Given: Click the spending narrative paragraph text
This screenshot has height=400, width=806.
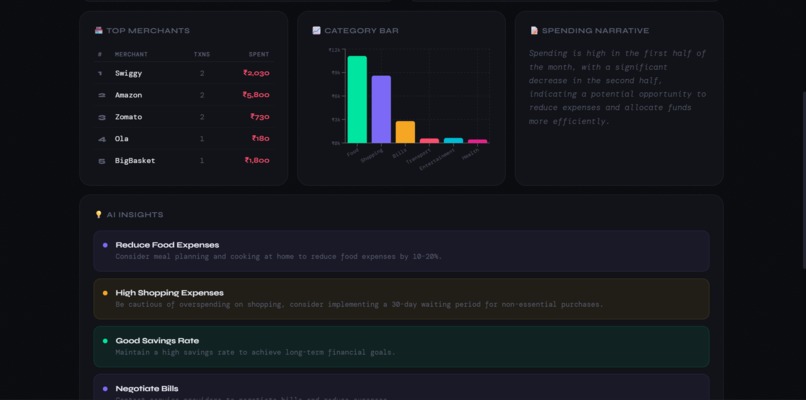Looking at the screenshot, I should 617,87.
